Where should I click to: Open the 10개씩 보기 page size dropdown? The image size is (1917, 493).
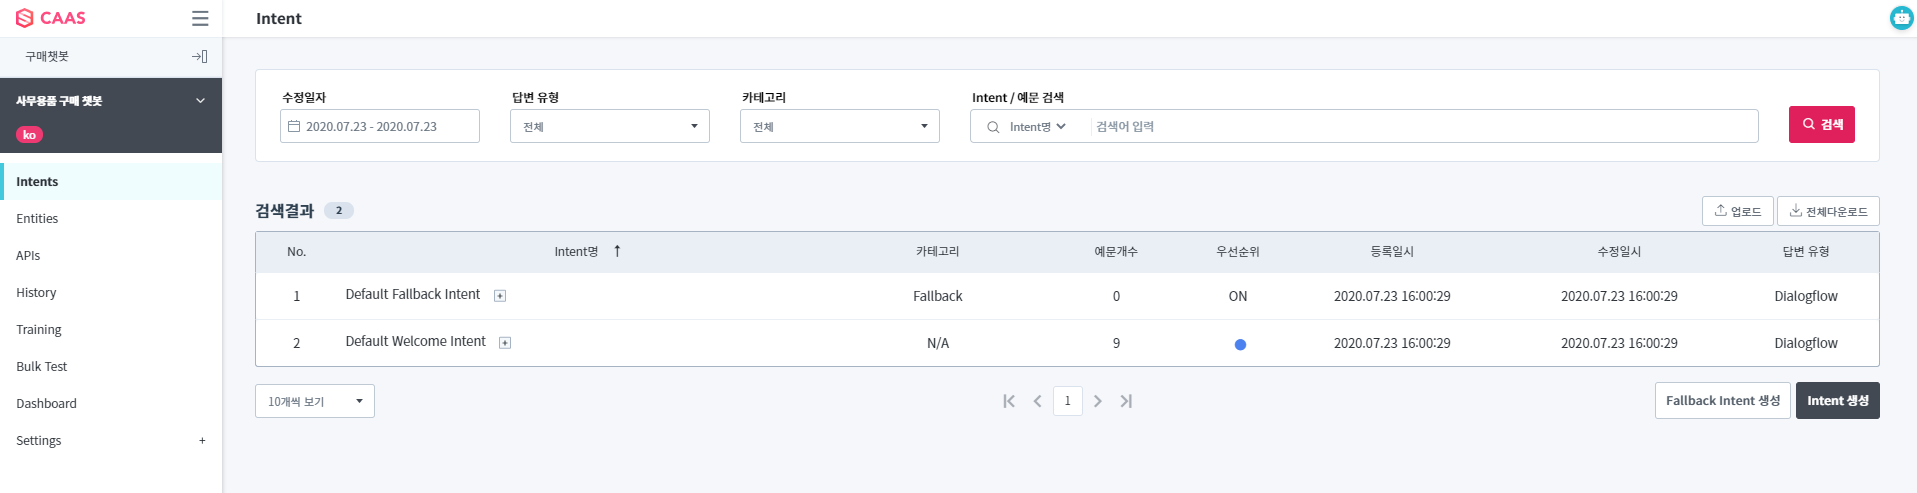tap(315, 401)
